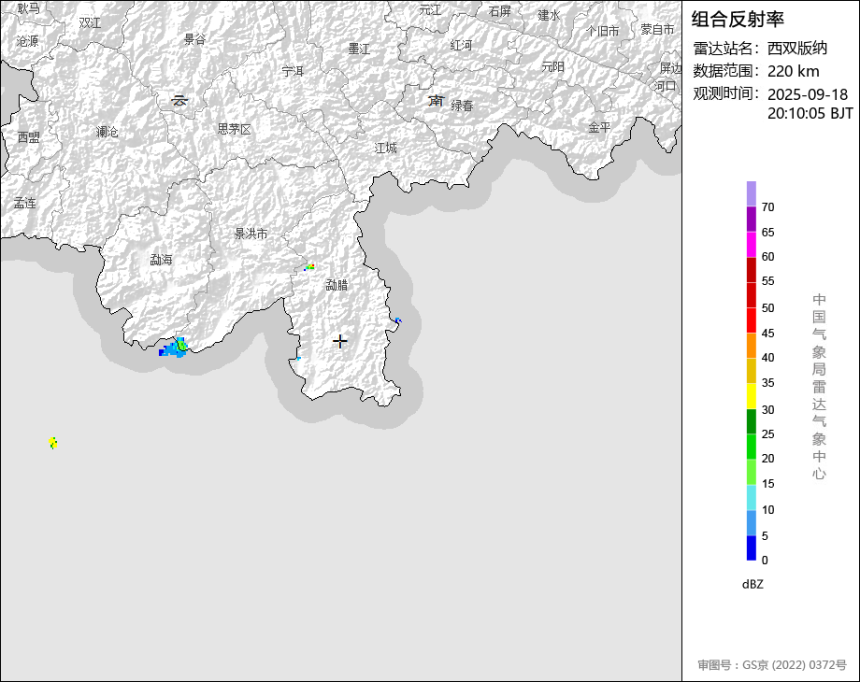
Task: Click the 宁洱 label
Action: (293, 71)
